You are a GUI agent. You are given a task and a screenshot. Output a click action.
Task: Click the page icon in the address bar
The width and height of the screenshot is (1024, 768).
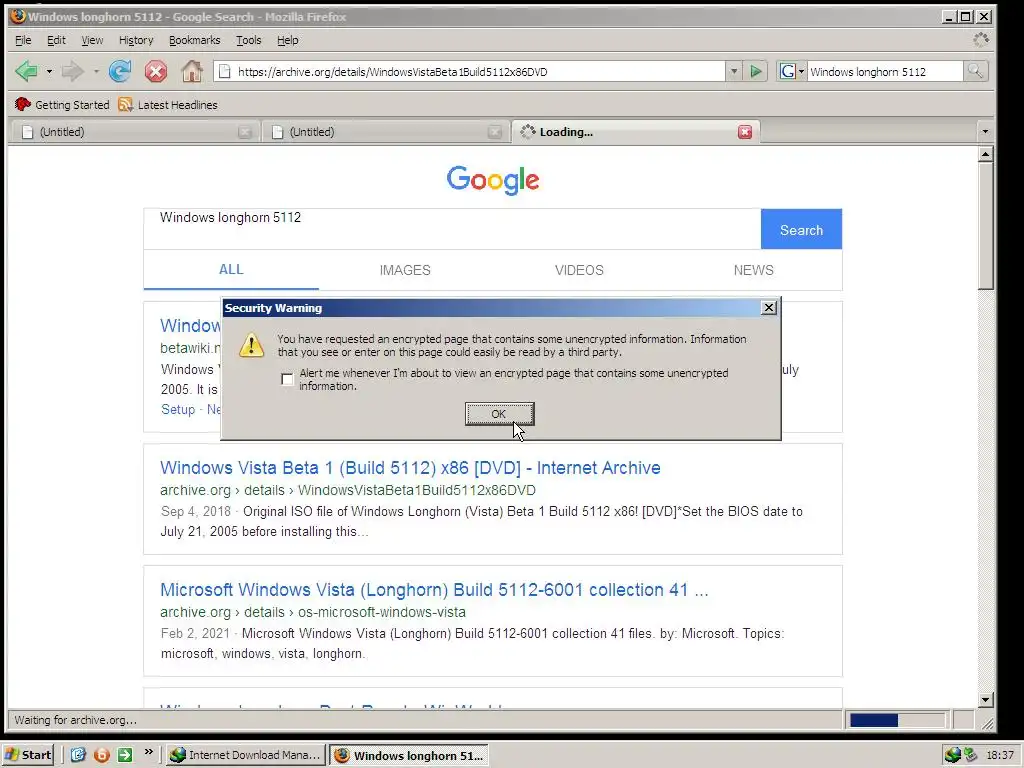(225, 71)
